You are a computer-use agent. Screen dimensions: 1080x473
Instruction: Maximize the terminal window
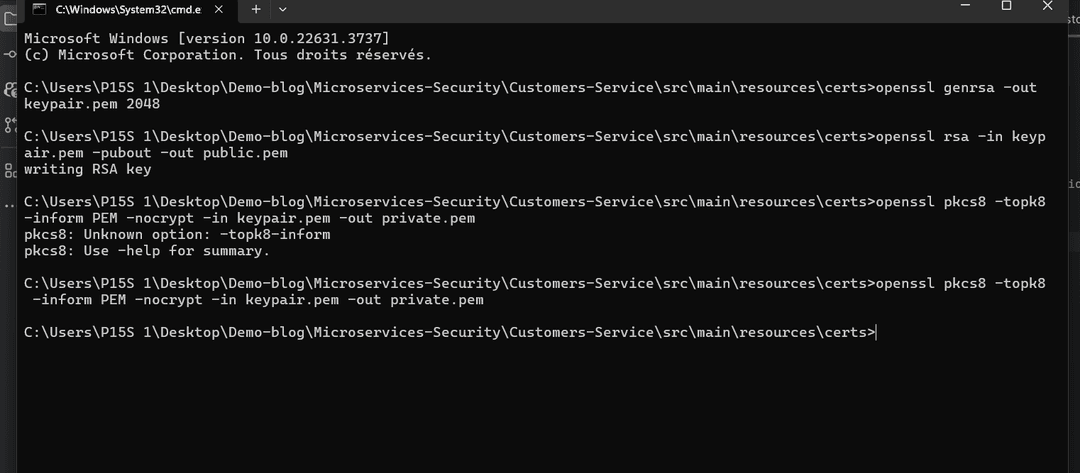coord(1006,6)
